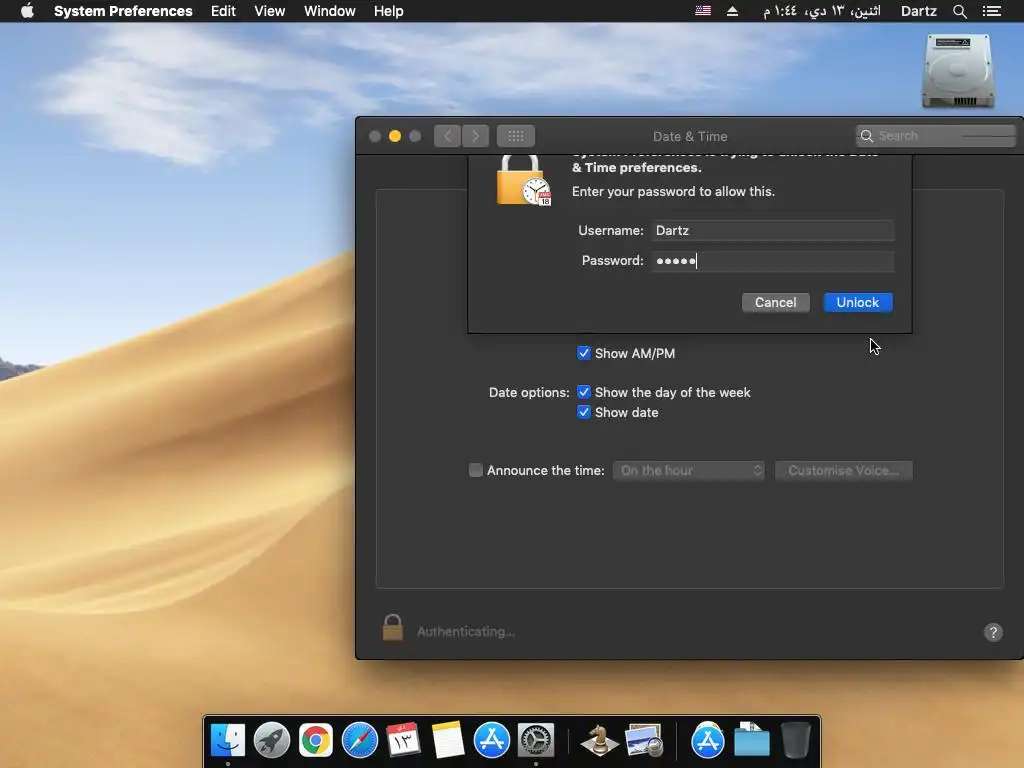
Task: Open Spotlight search magnifier
Action: [x=959, y=11]
